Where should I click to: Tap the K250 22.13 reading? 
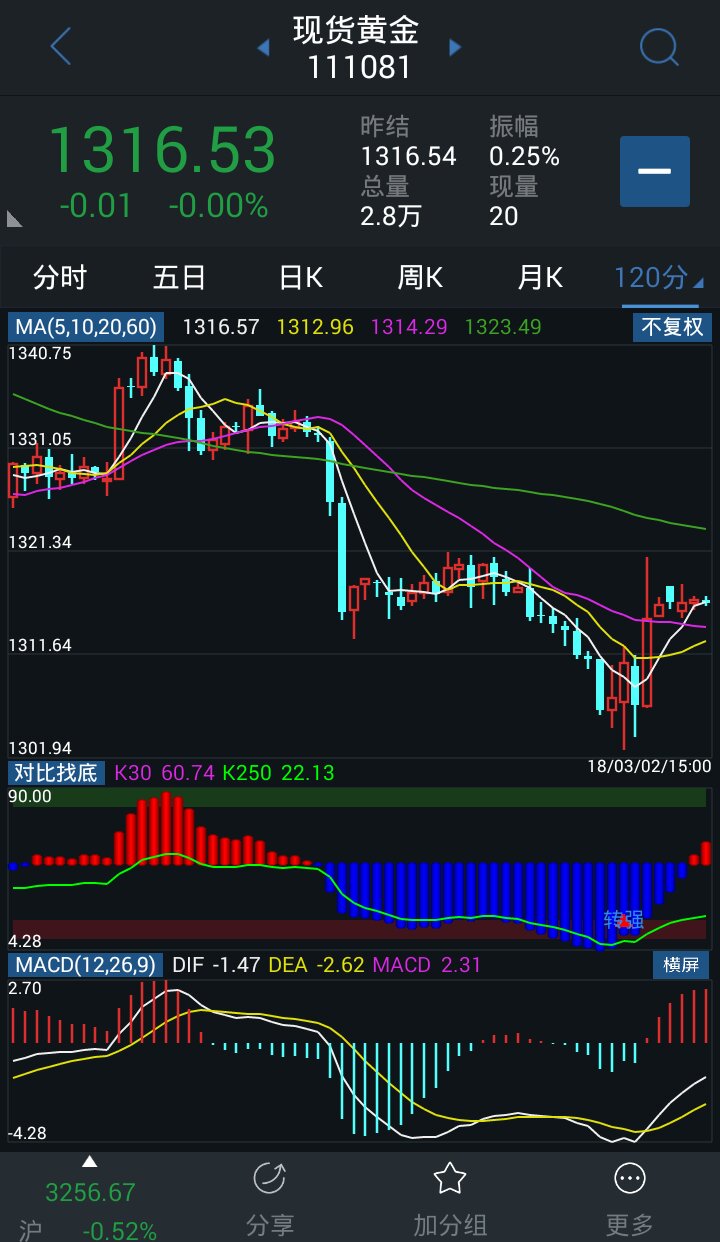(x=278, y=773)
